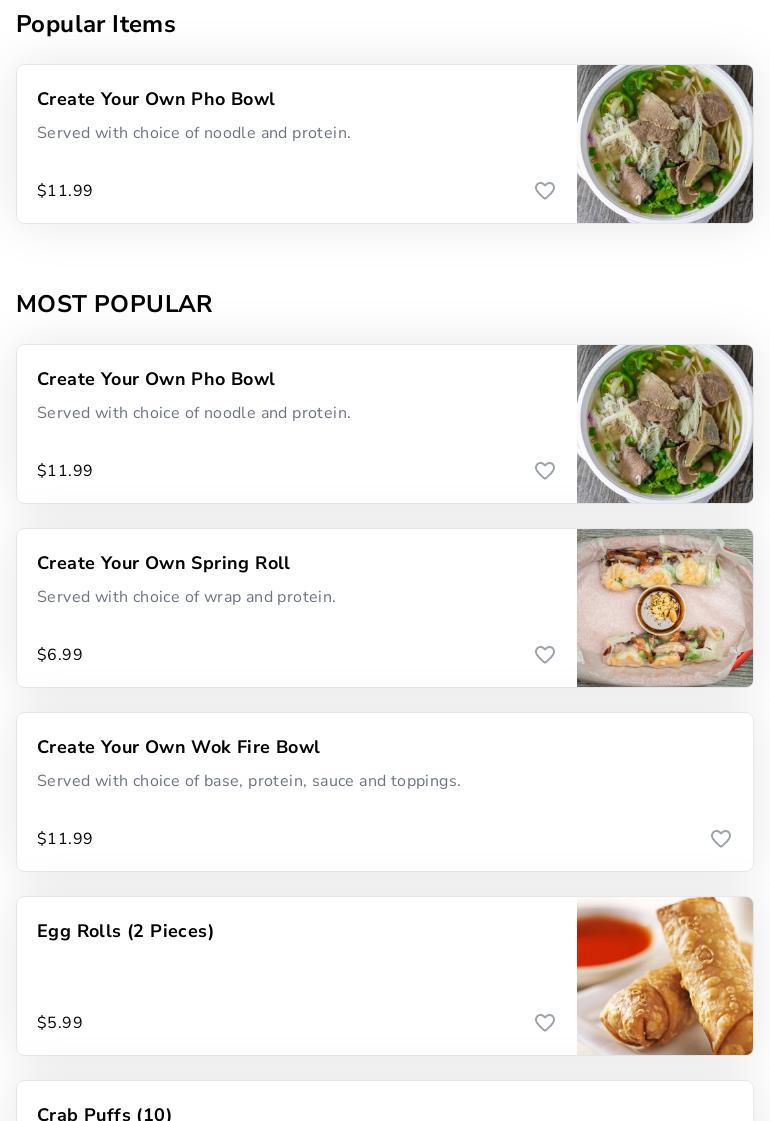View the Egg Rolls photo
This screenshot has width=770, height=1121.
(x=665, y=976)
